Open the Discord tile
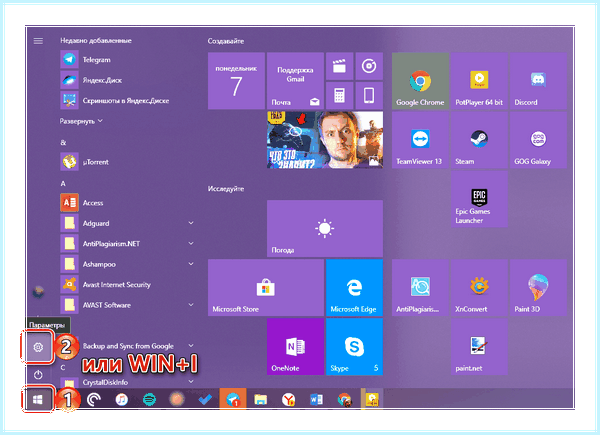The image size is (600, 435). [538, 81]
